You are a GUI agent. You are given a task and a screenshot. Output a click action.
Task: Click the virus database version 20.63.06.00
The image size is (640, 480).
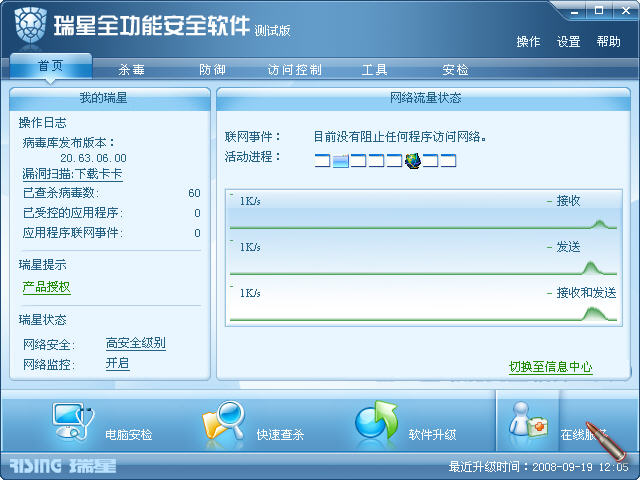pyautogui.click(x=93, y=158)
